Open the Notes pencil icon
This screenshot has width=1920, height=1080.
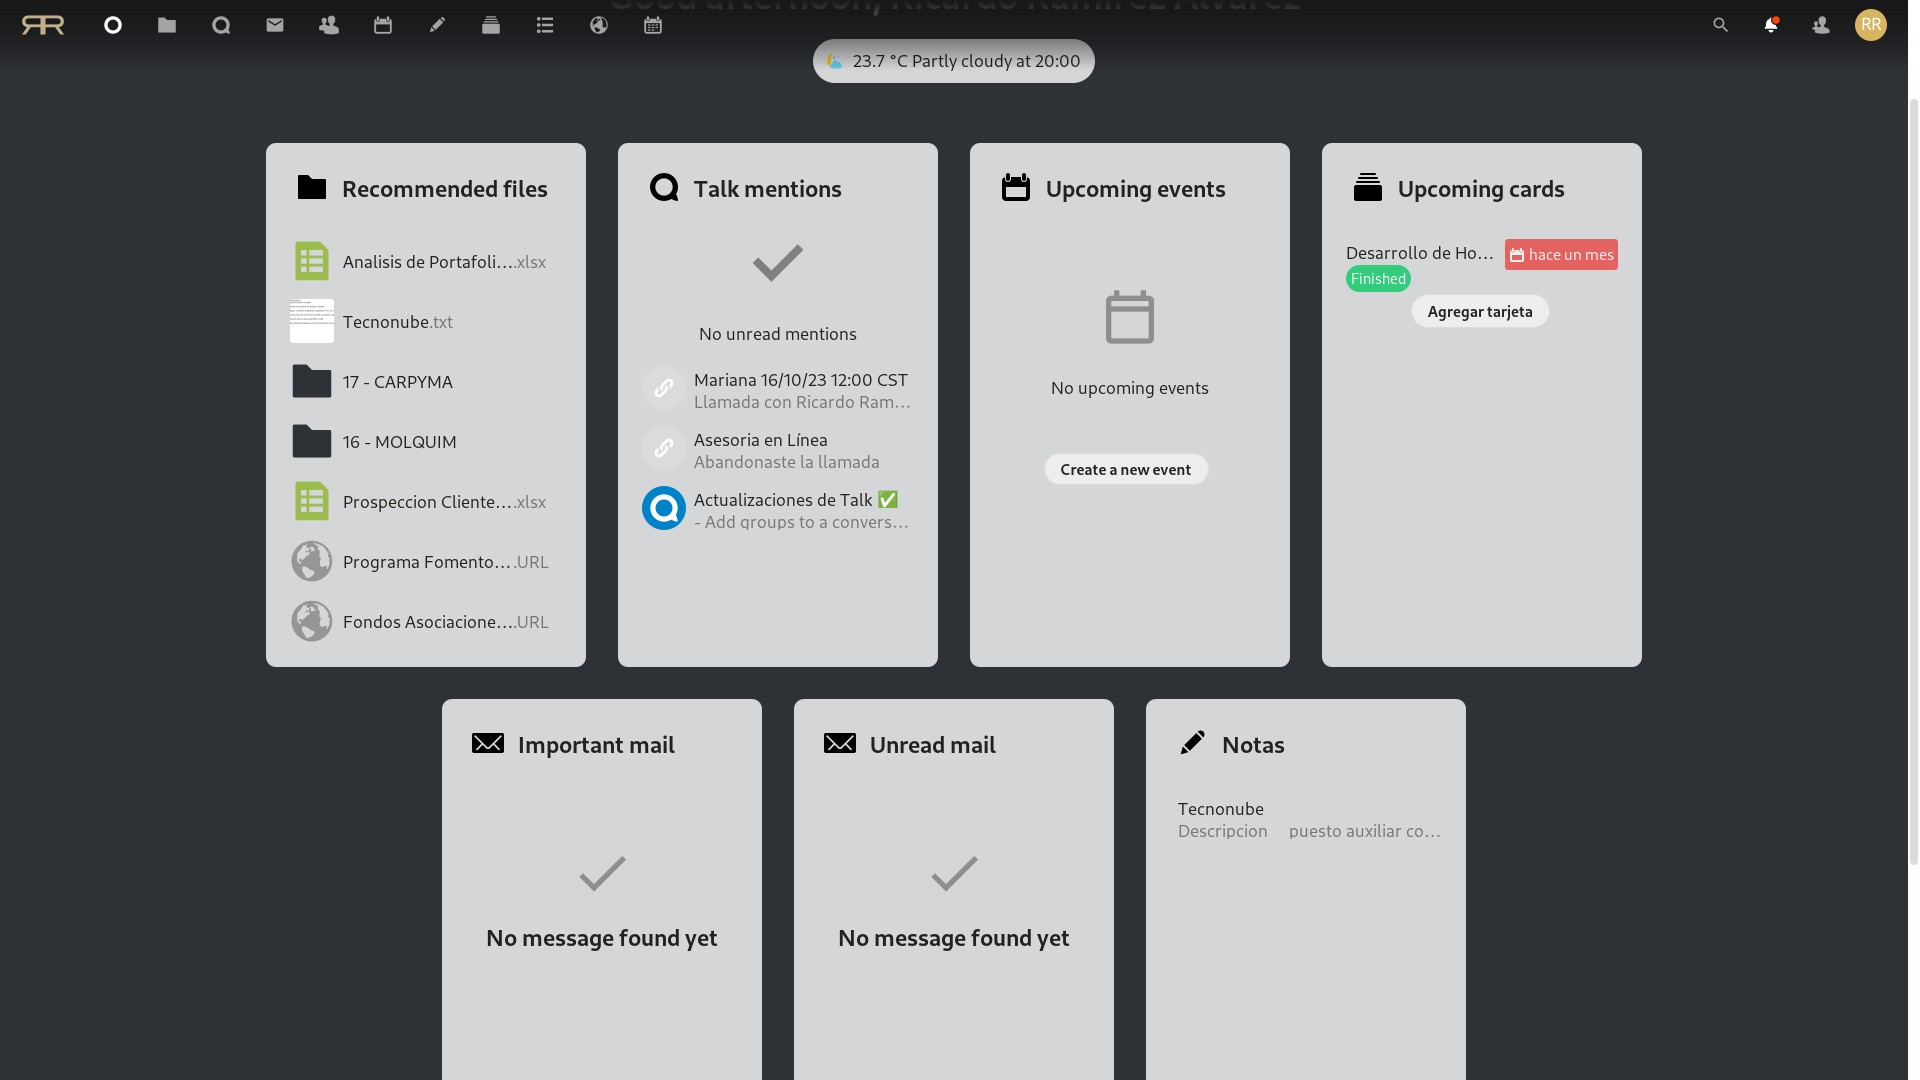(x=437, y=26)
